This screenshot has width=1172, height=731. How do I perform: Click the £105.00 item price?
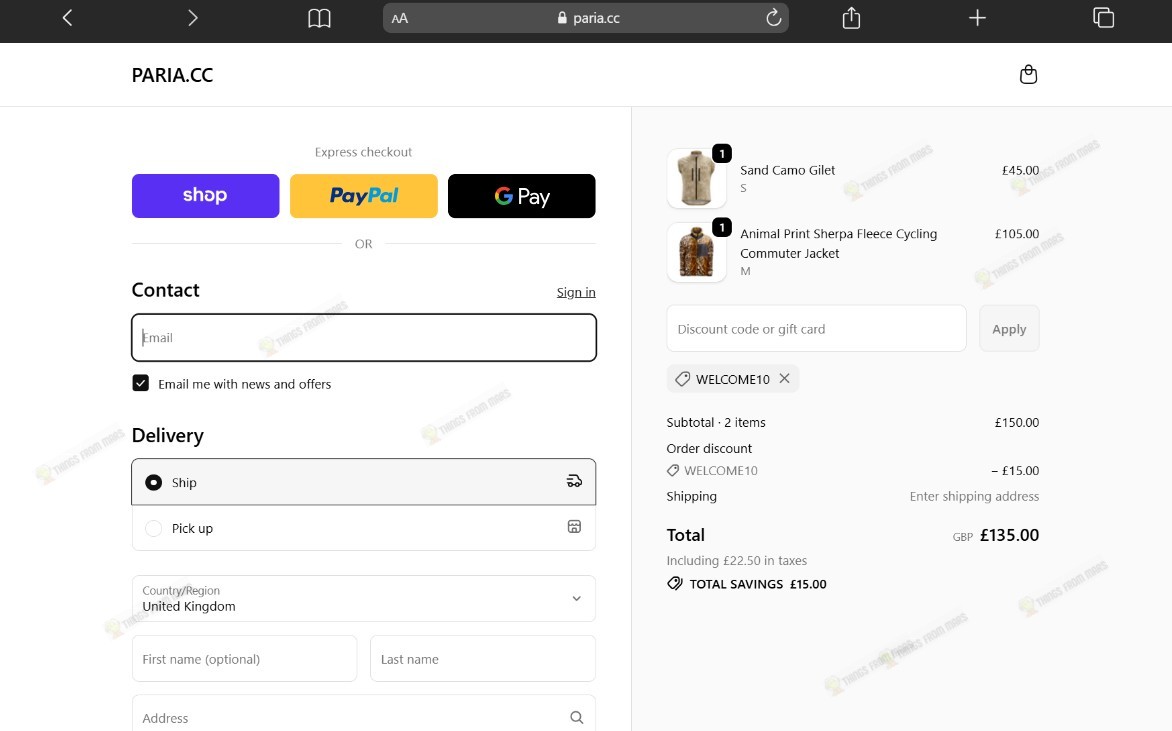click(1017, 234)
